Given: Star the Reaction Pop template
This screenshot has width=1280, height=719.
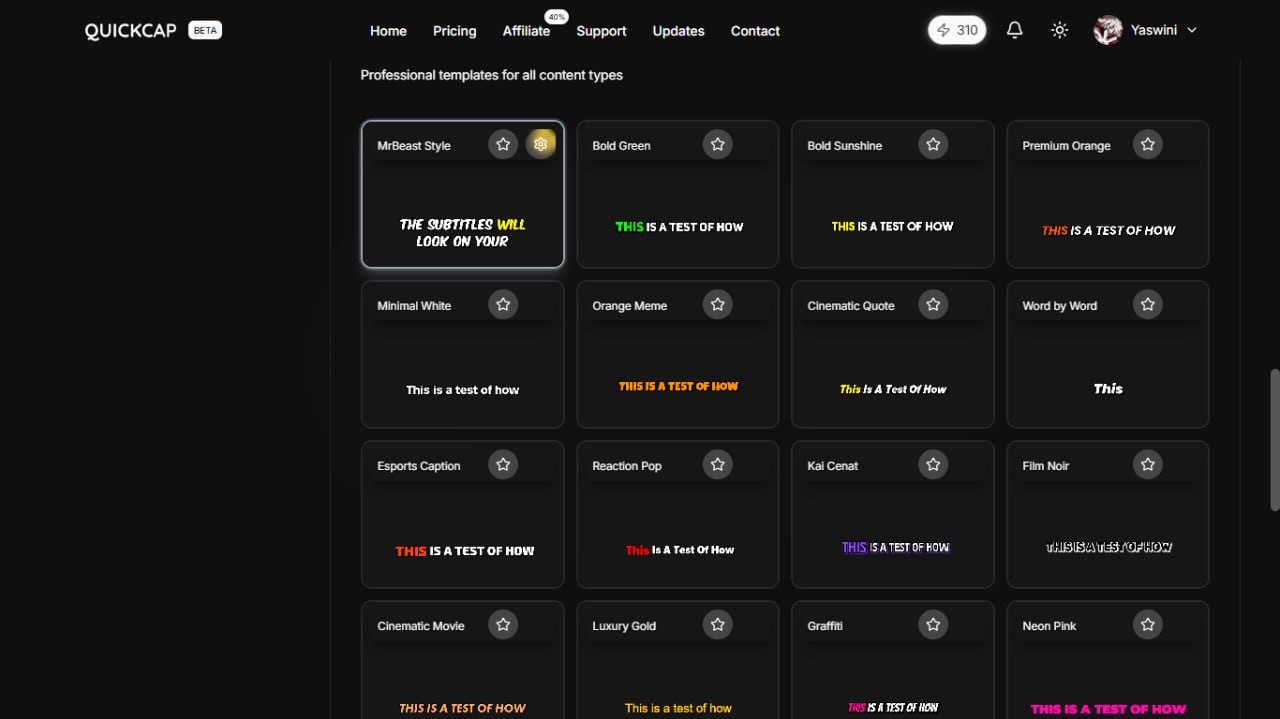Looking at the screenshot, I should (718, 464).
